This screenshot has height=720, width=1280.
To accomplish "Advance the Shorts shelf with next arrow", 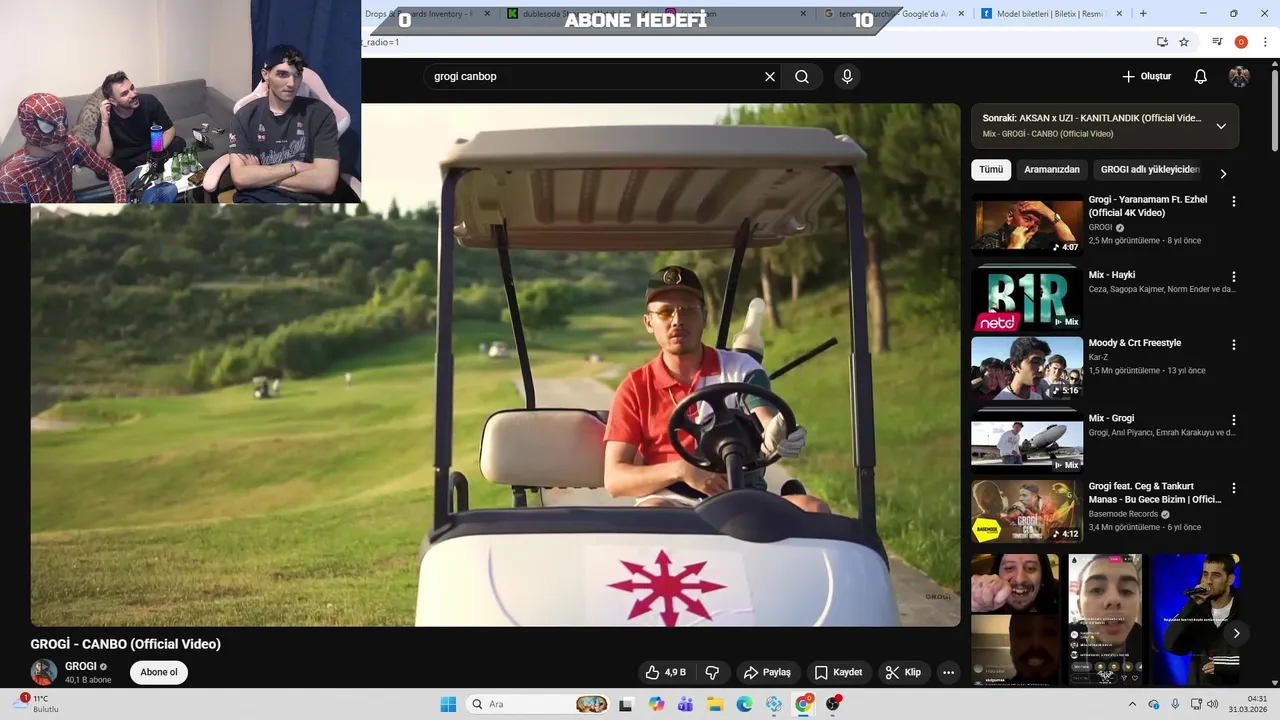I will tap(1236, 633).
